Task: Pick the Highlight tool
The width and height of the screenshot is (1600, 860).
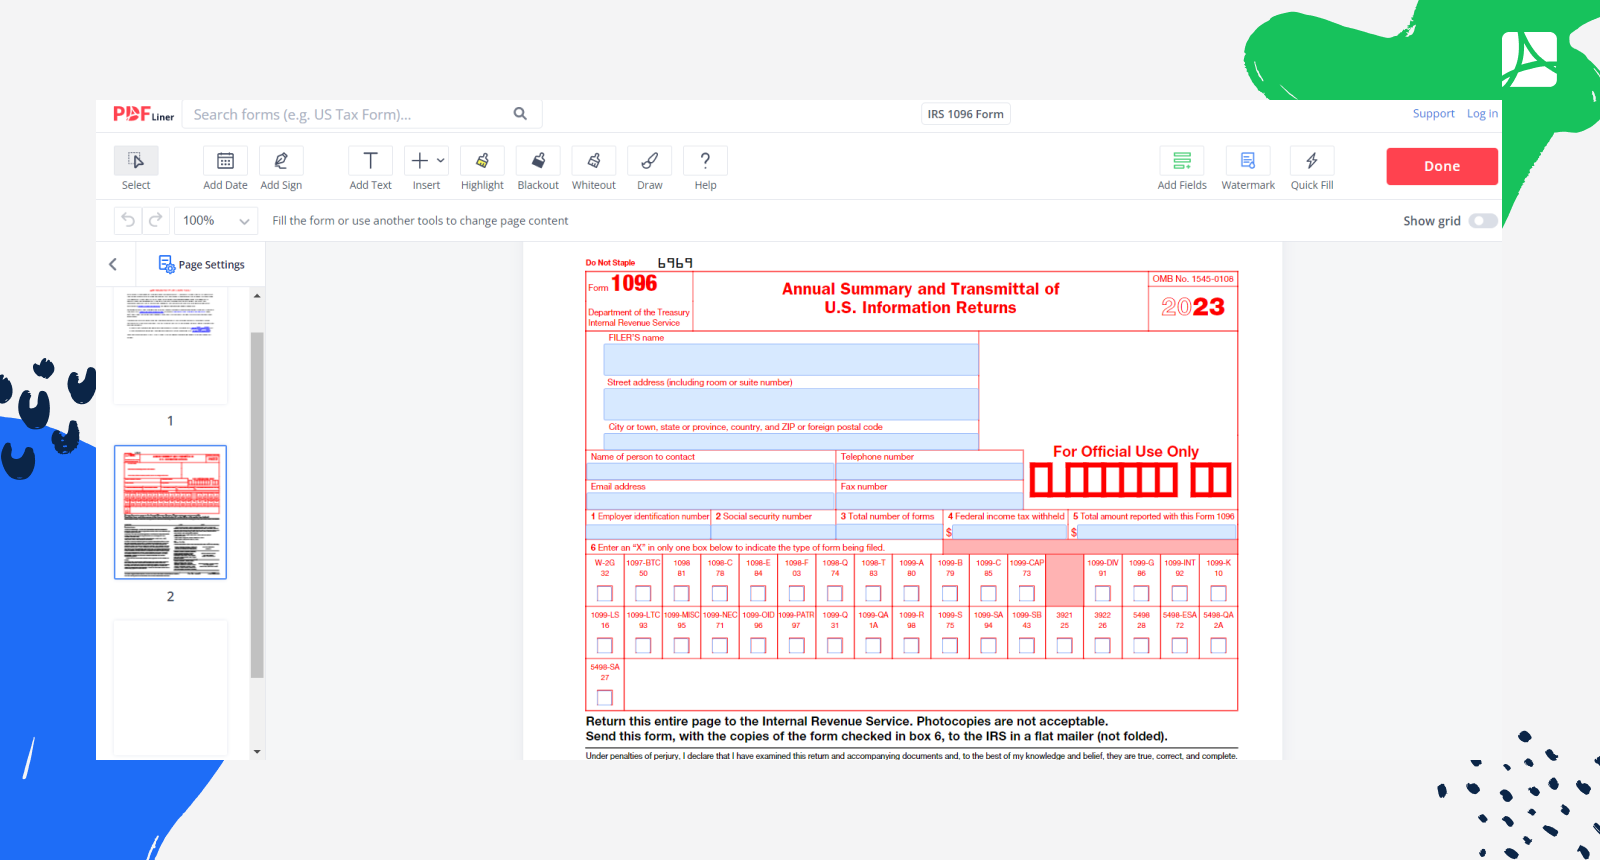Action: pos(482,161)
